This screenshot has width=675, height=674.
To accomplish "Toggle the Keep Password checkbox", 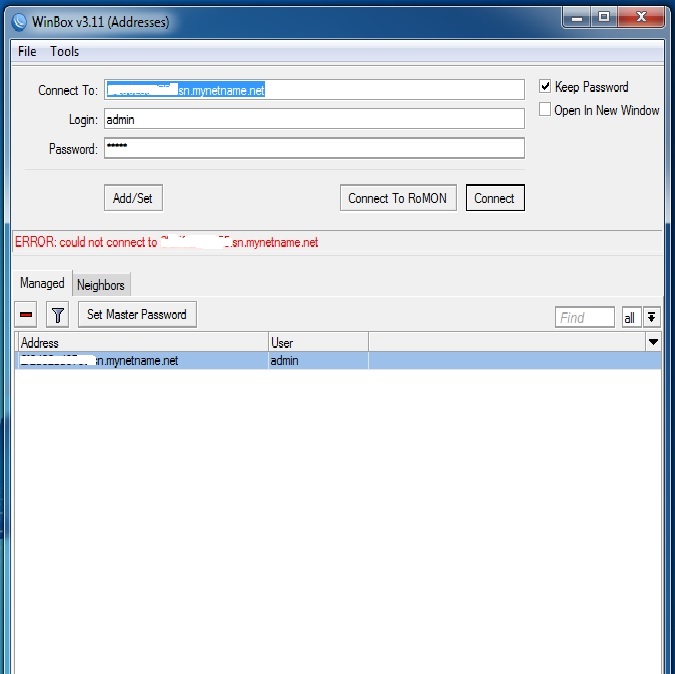I will [x=545, y=87].
